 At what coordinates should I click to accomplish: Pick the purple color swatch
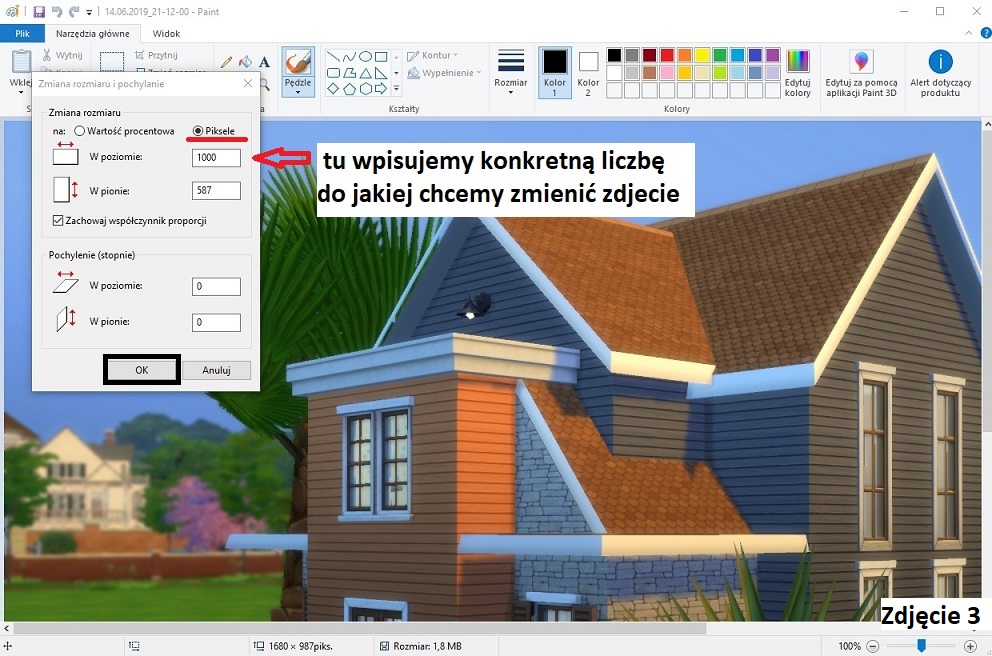coord(773,55)
